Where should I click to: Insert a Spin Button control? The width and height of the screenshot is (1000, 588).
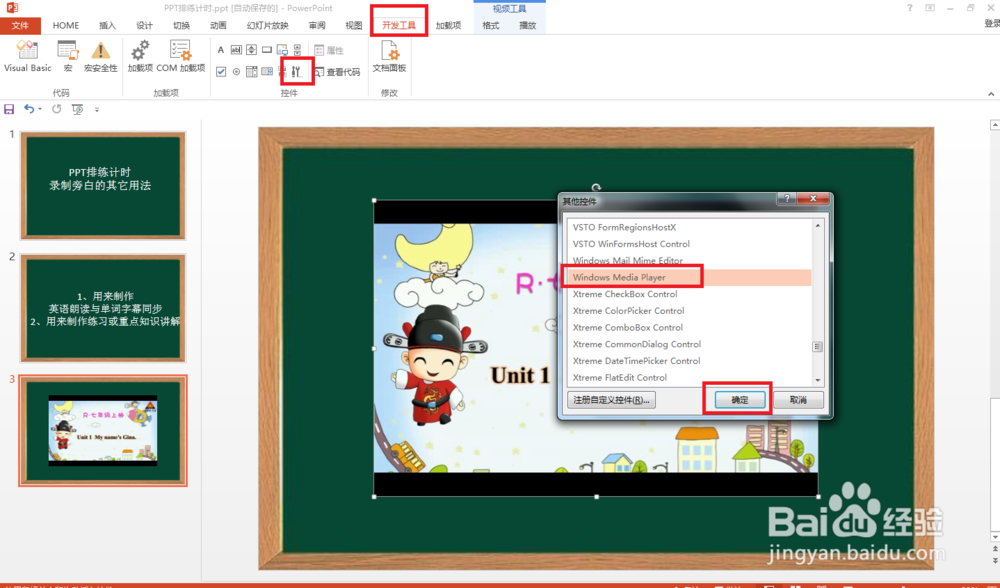[251, 50]
